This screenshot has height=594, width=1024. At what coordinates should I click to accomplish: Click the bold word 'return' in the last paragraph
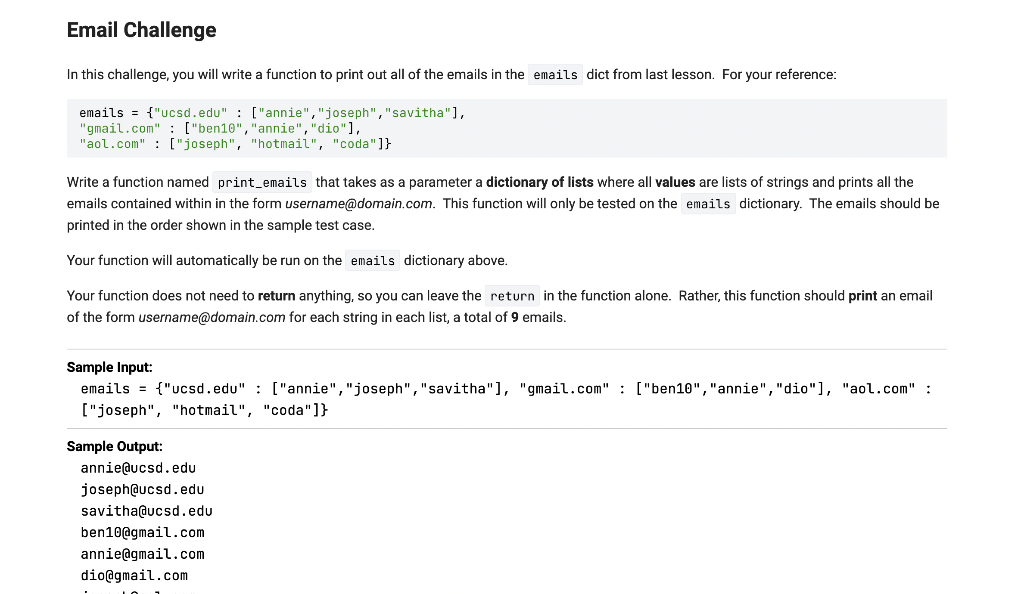276,296
